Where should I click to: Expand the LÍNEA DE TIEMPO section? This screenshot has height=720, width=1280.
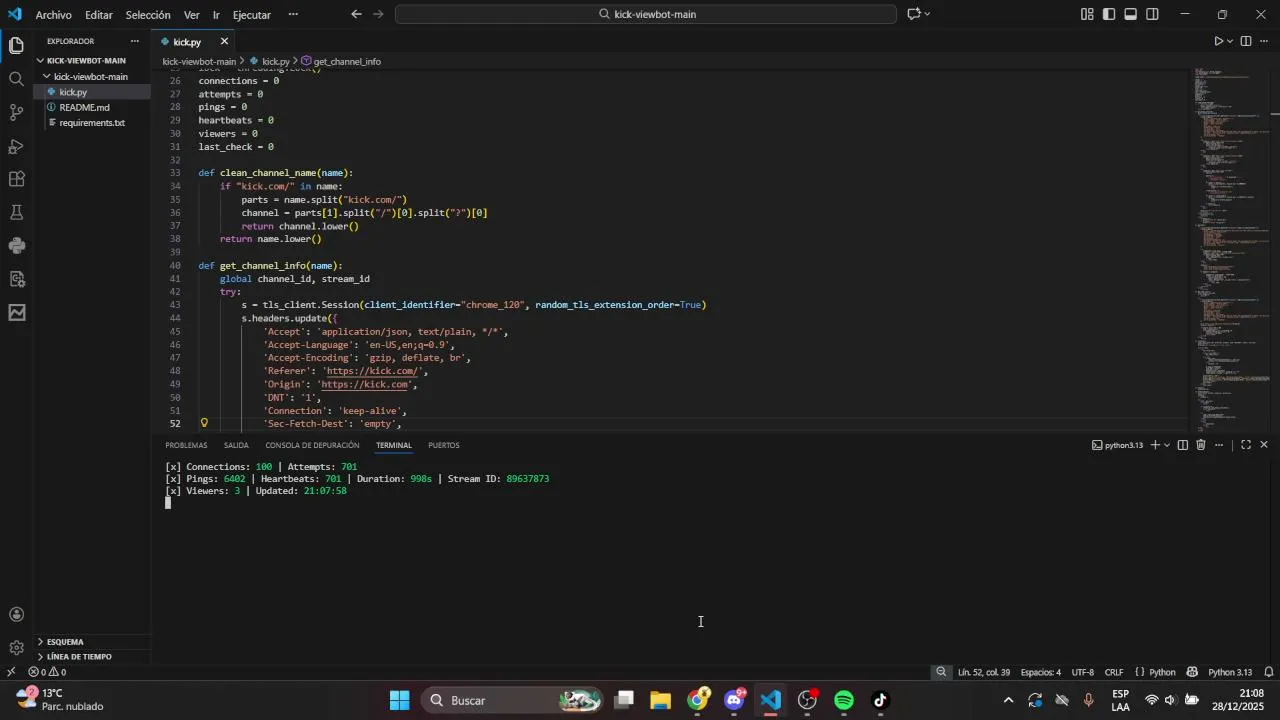tap(92, 657)
